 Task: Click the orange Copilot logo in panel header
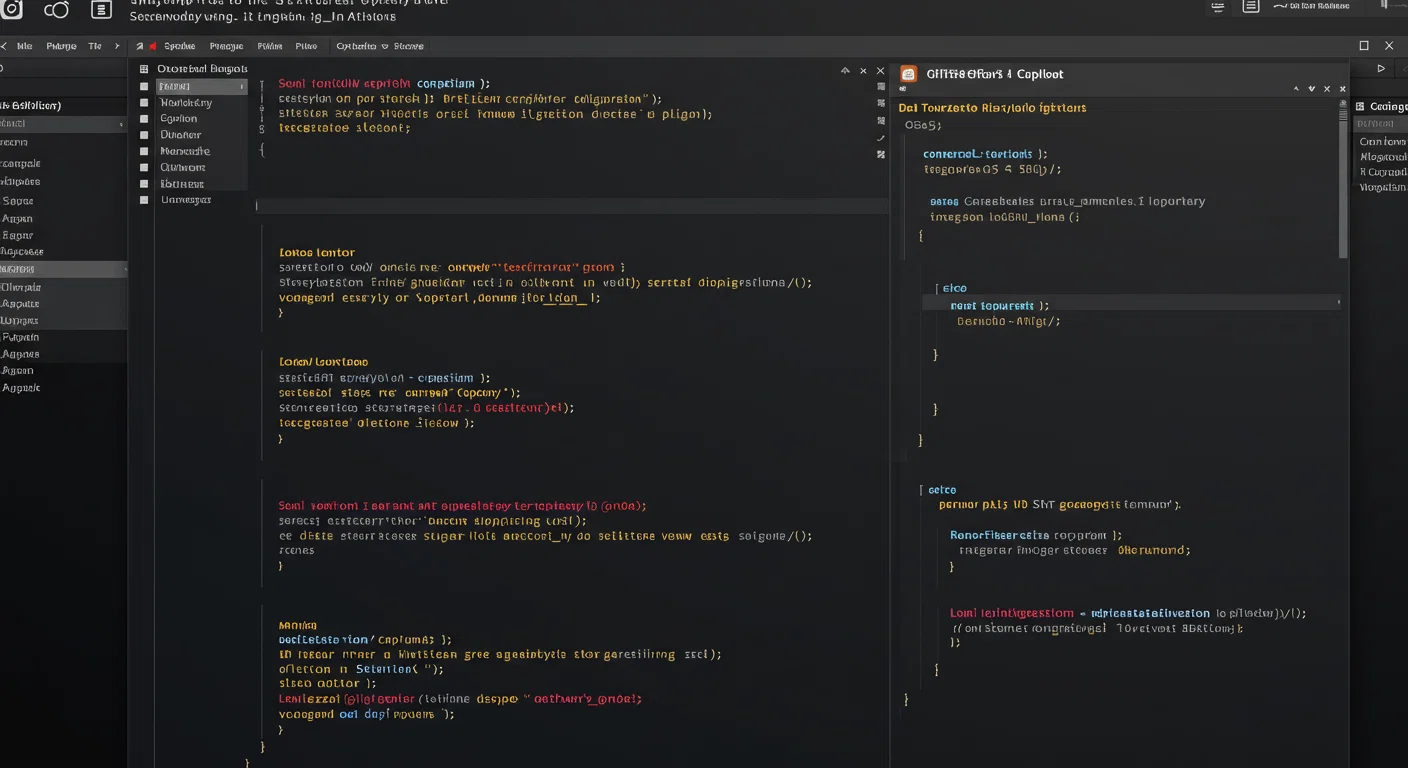click(908, 73)
